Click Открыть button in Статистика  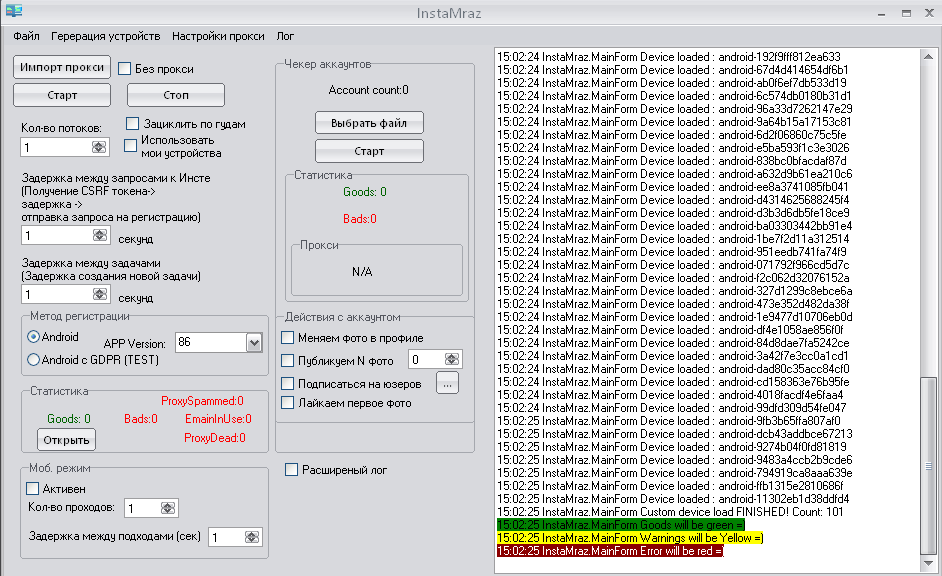[x=66, y=440]
